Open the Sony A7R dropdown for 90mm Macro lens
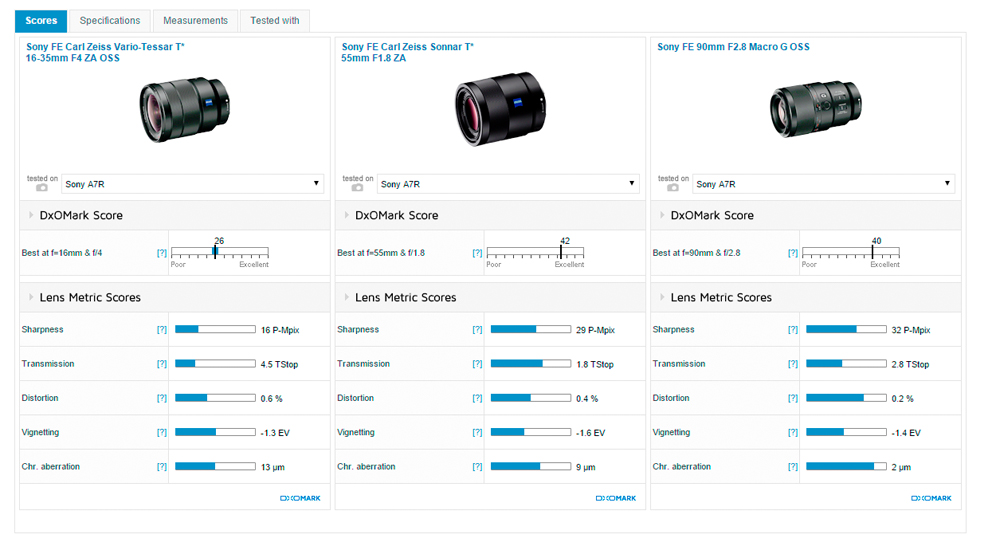1000x550 pixels. (823, 184)
